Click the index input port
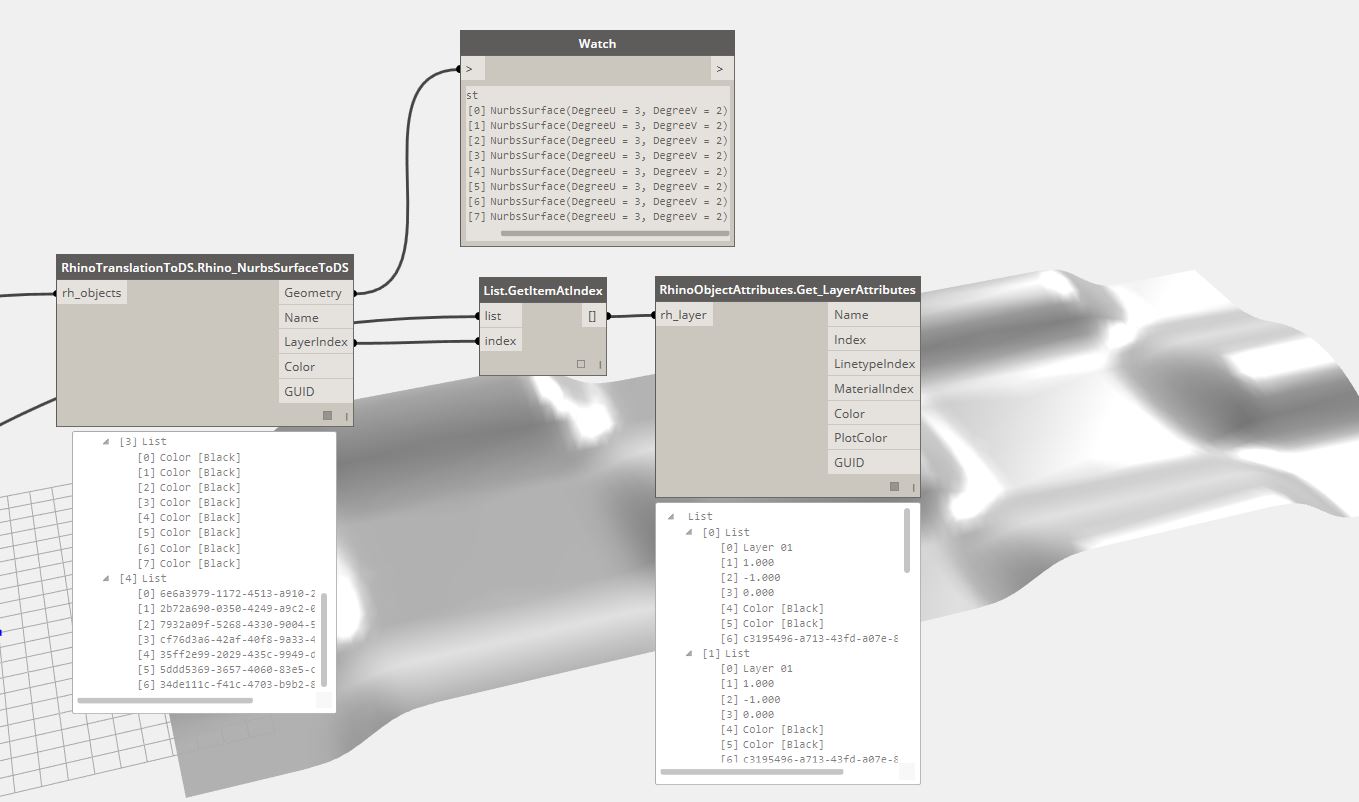This screenshot has height=802, width=1359. [501, 341]
